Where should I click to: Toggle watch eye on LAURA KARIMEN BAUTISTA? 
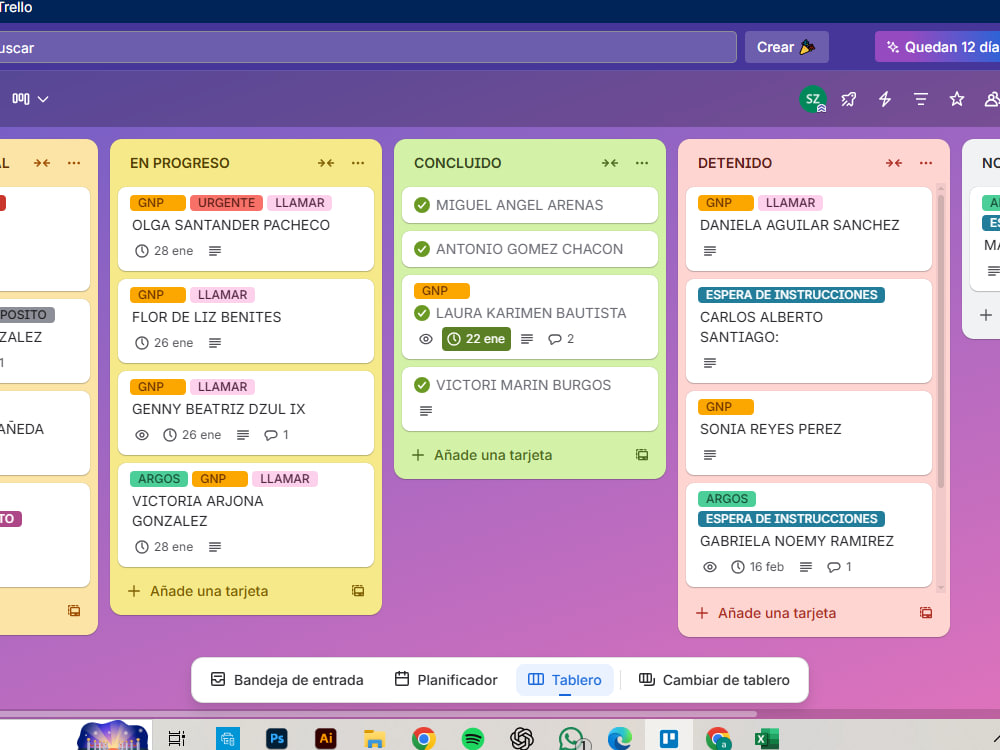(x=425, y=339)
